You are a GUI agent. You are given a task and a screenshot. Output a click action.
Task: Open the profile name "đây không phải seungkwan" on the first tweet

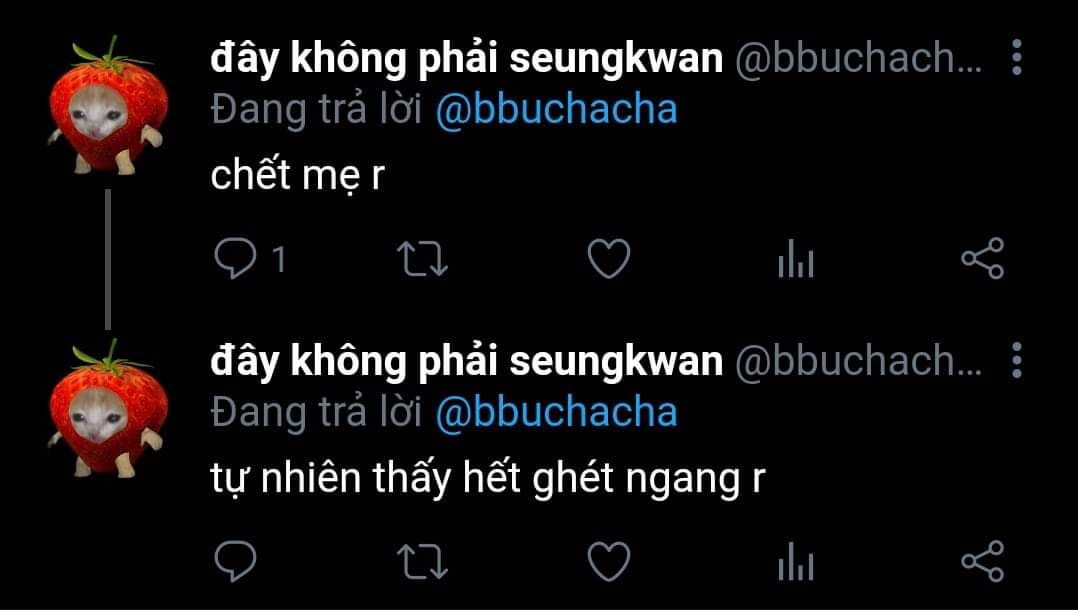click(x=467, y=58)
